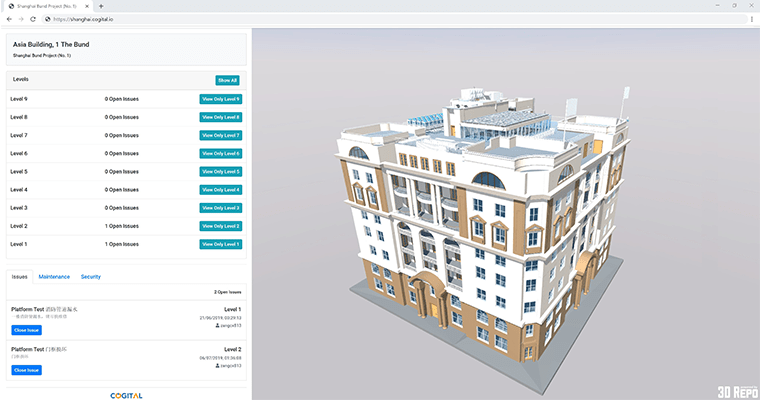The width and height of the screenshot is (760, 400).
Task: Click View Only Level 3 button
Action: [x=221, y=208]
